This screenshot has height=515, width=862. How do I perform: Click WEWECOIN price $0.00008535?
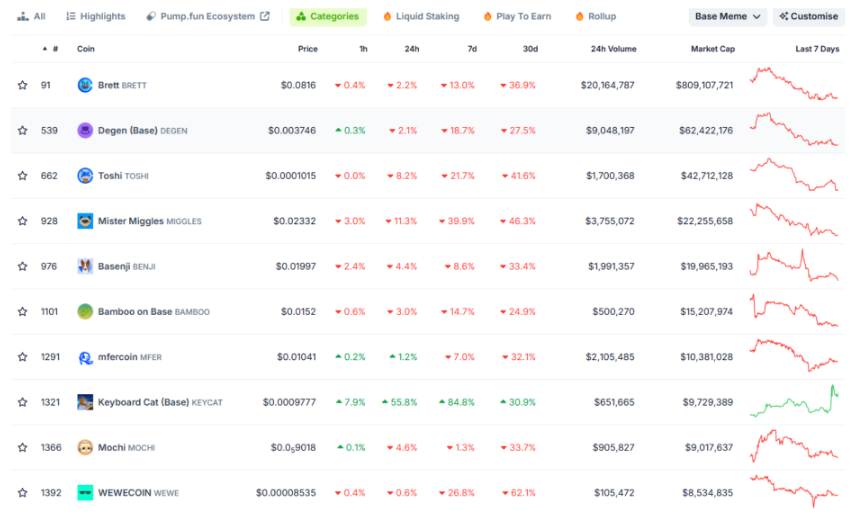pos(286,492)
